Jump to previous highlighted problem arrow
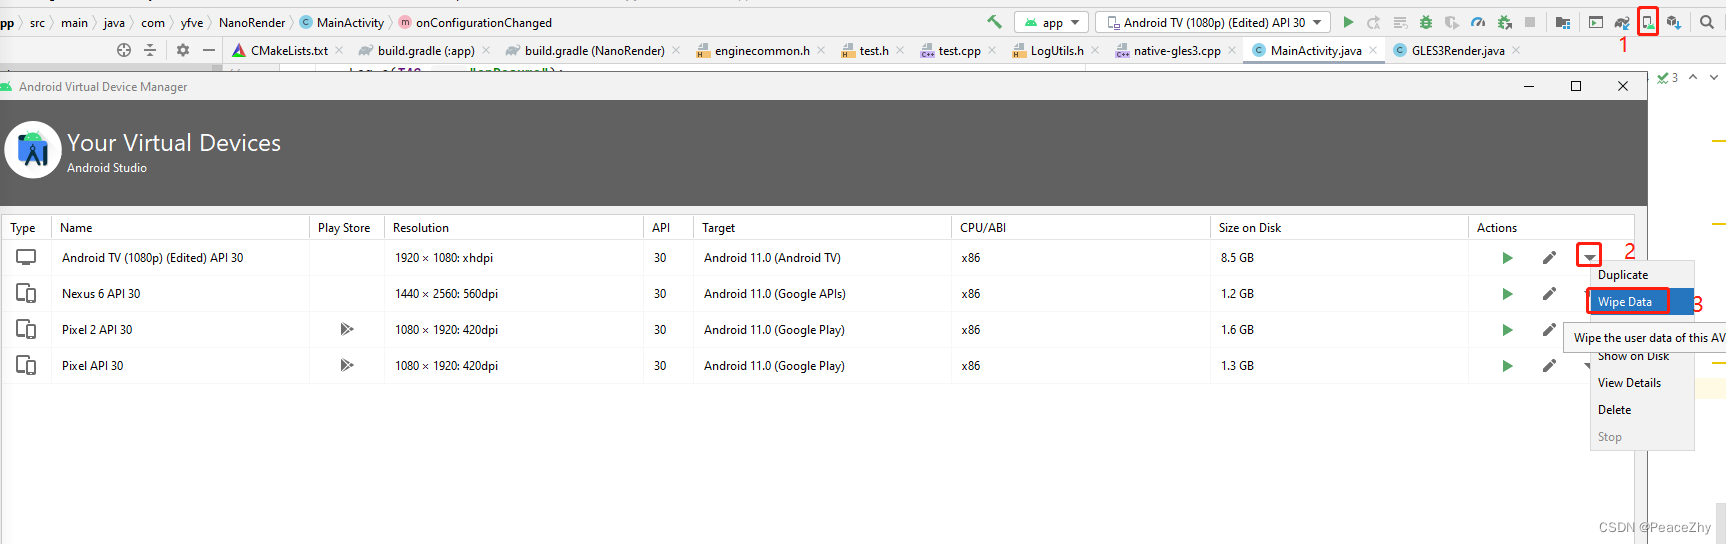 (1693, 77)
